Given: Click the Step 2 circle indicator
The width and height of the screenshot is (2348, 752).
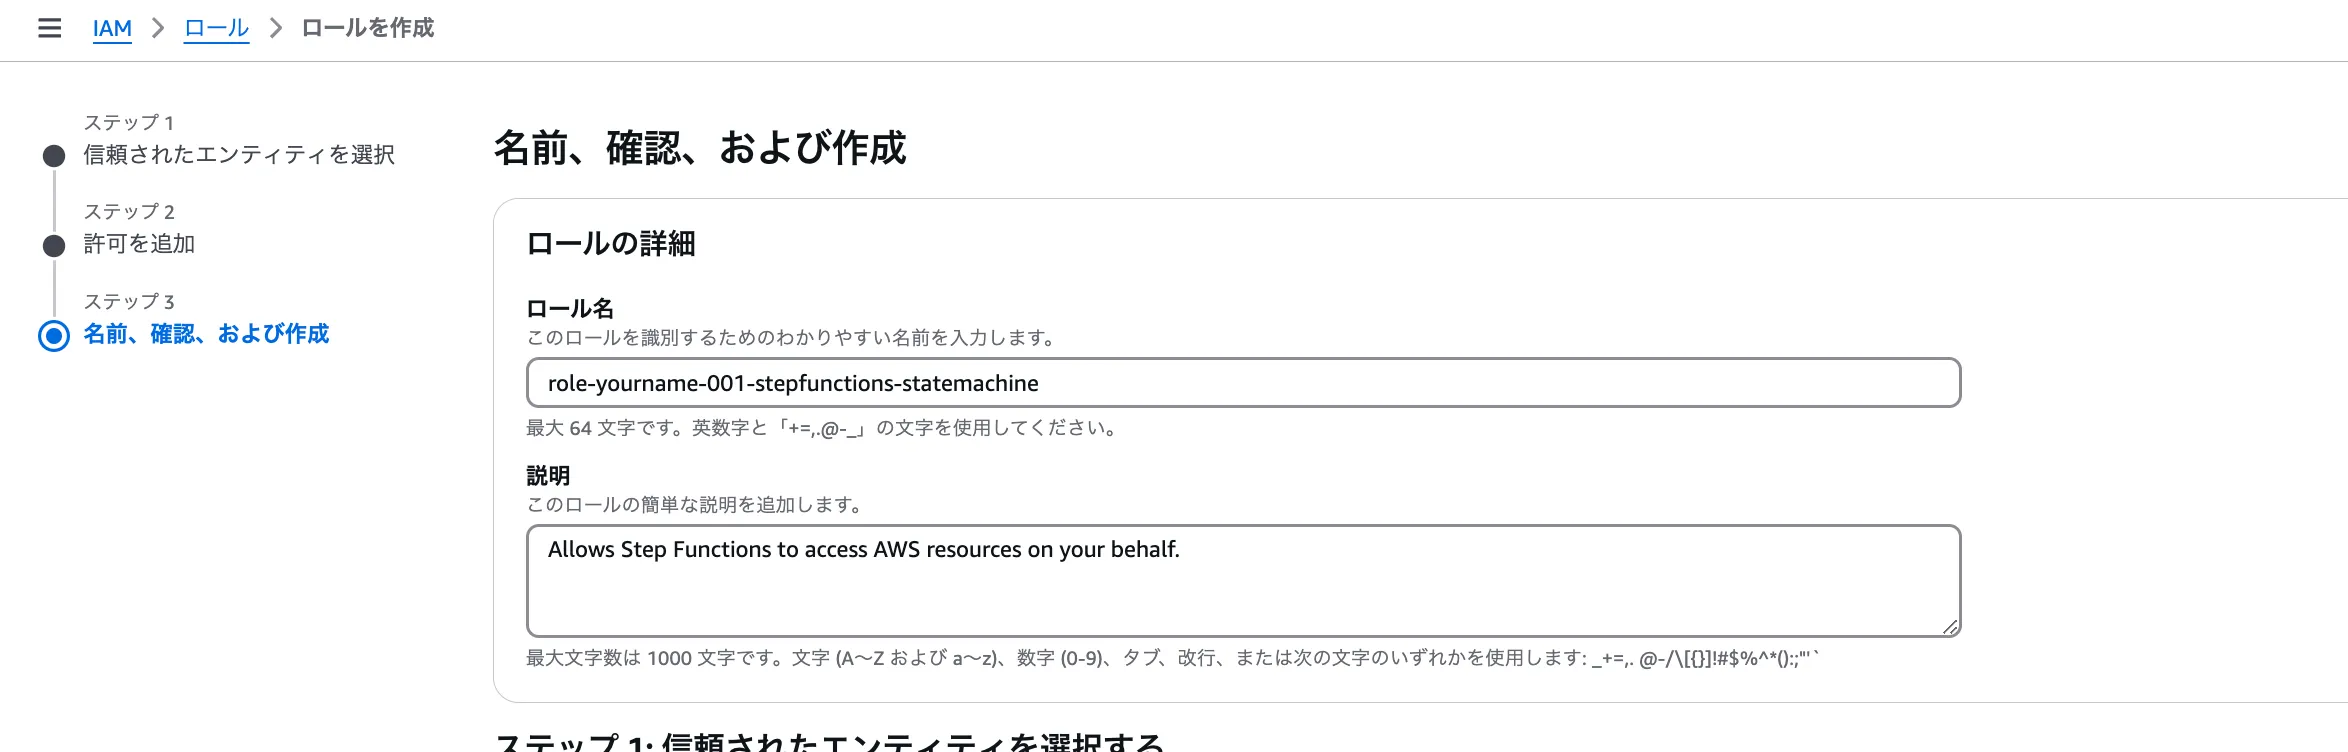Looking at the screenshot, I should tap(54, 245).
